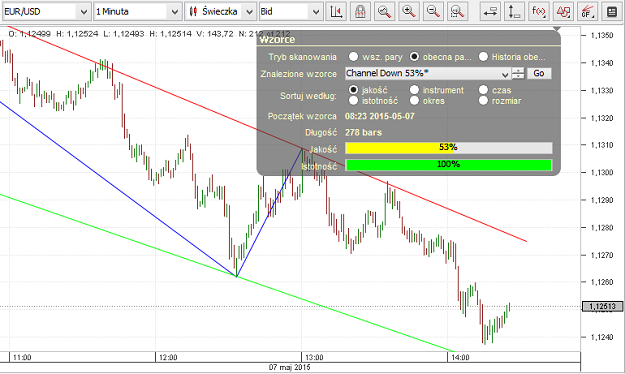Click the zoom in magnifier icon
This screenshot has width=625, height=374.
pyautogui.click(x=409, y=12)
